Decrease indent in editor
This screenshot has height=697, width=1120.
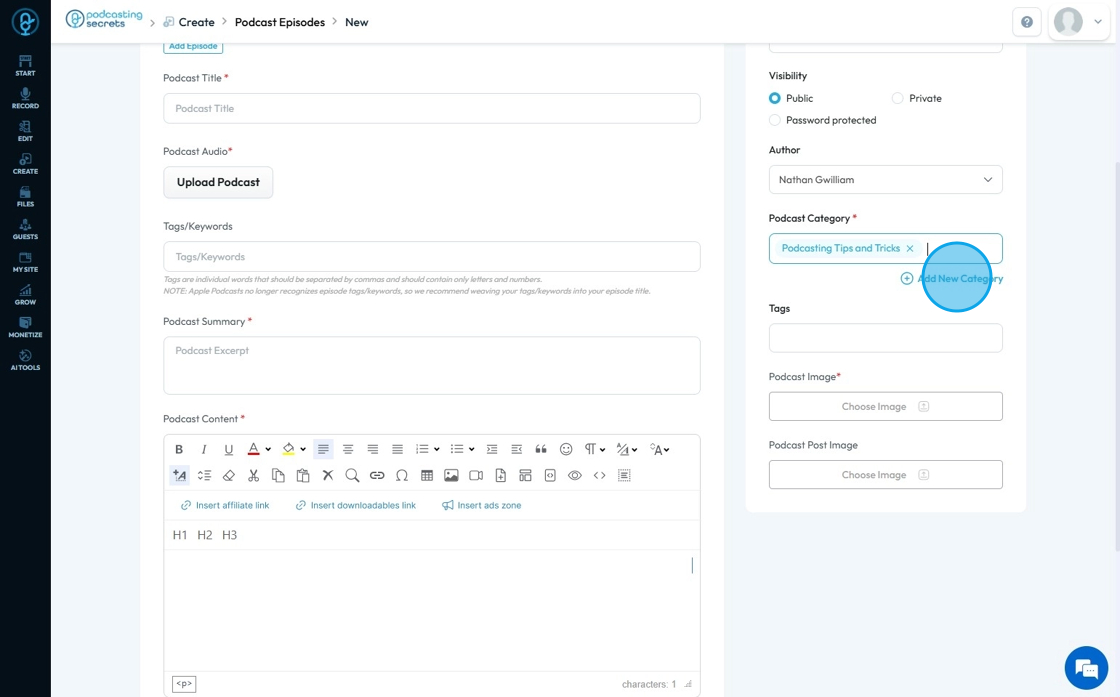(516, 449)
